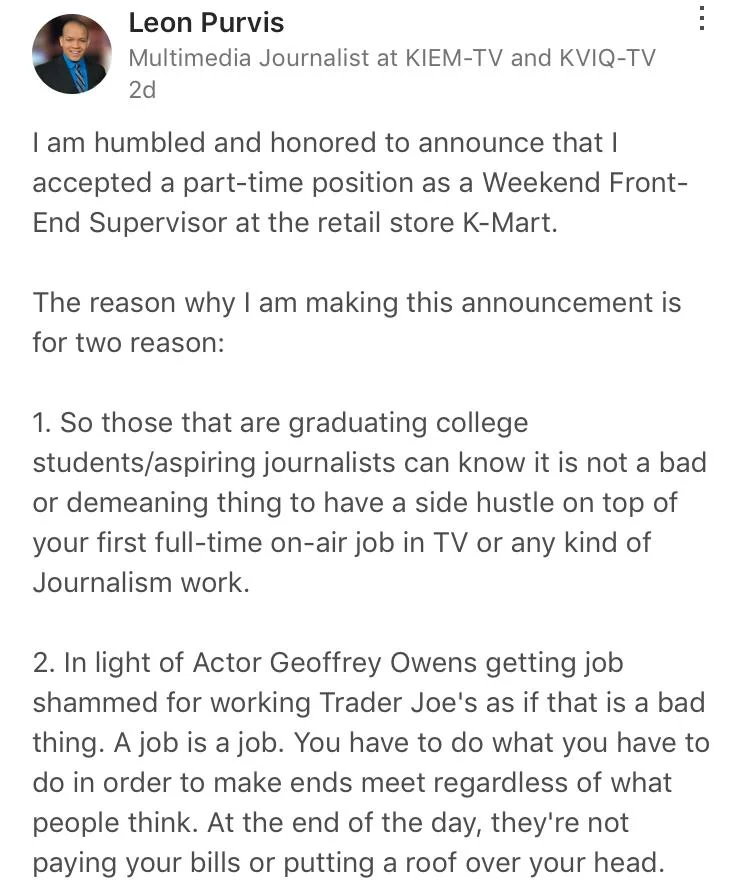Select the 'humbled and honored' opening line
Viewport: 750px width, 887px height.
[325, 143]
